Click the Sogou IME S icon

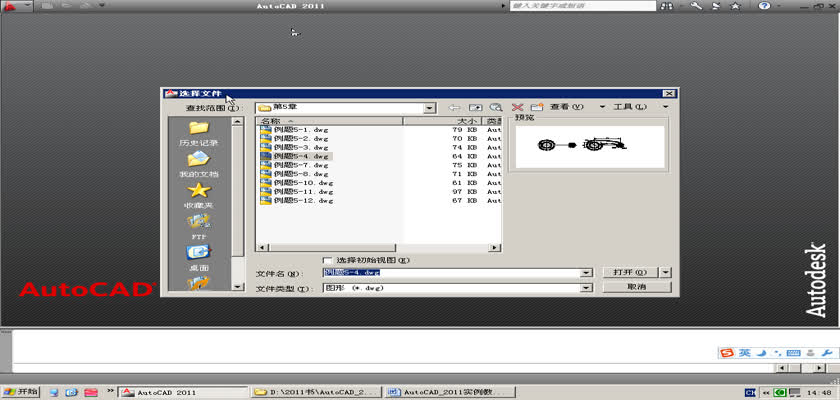(x=726, y=353)
